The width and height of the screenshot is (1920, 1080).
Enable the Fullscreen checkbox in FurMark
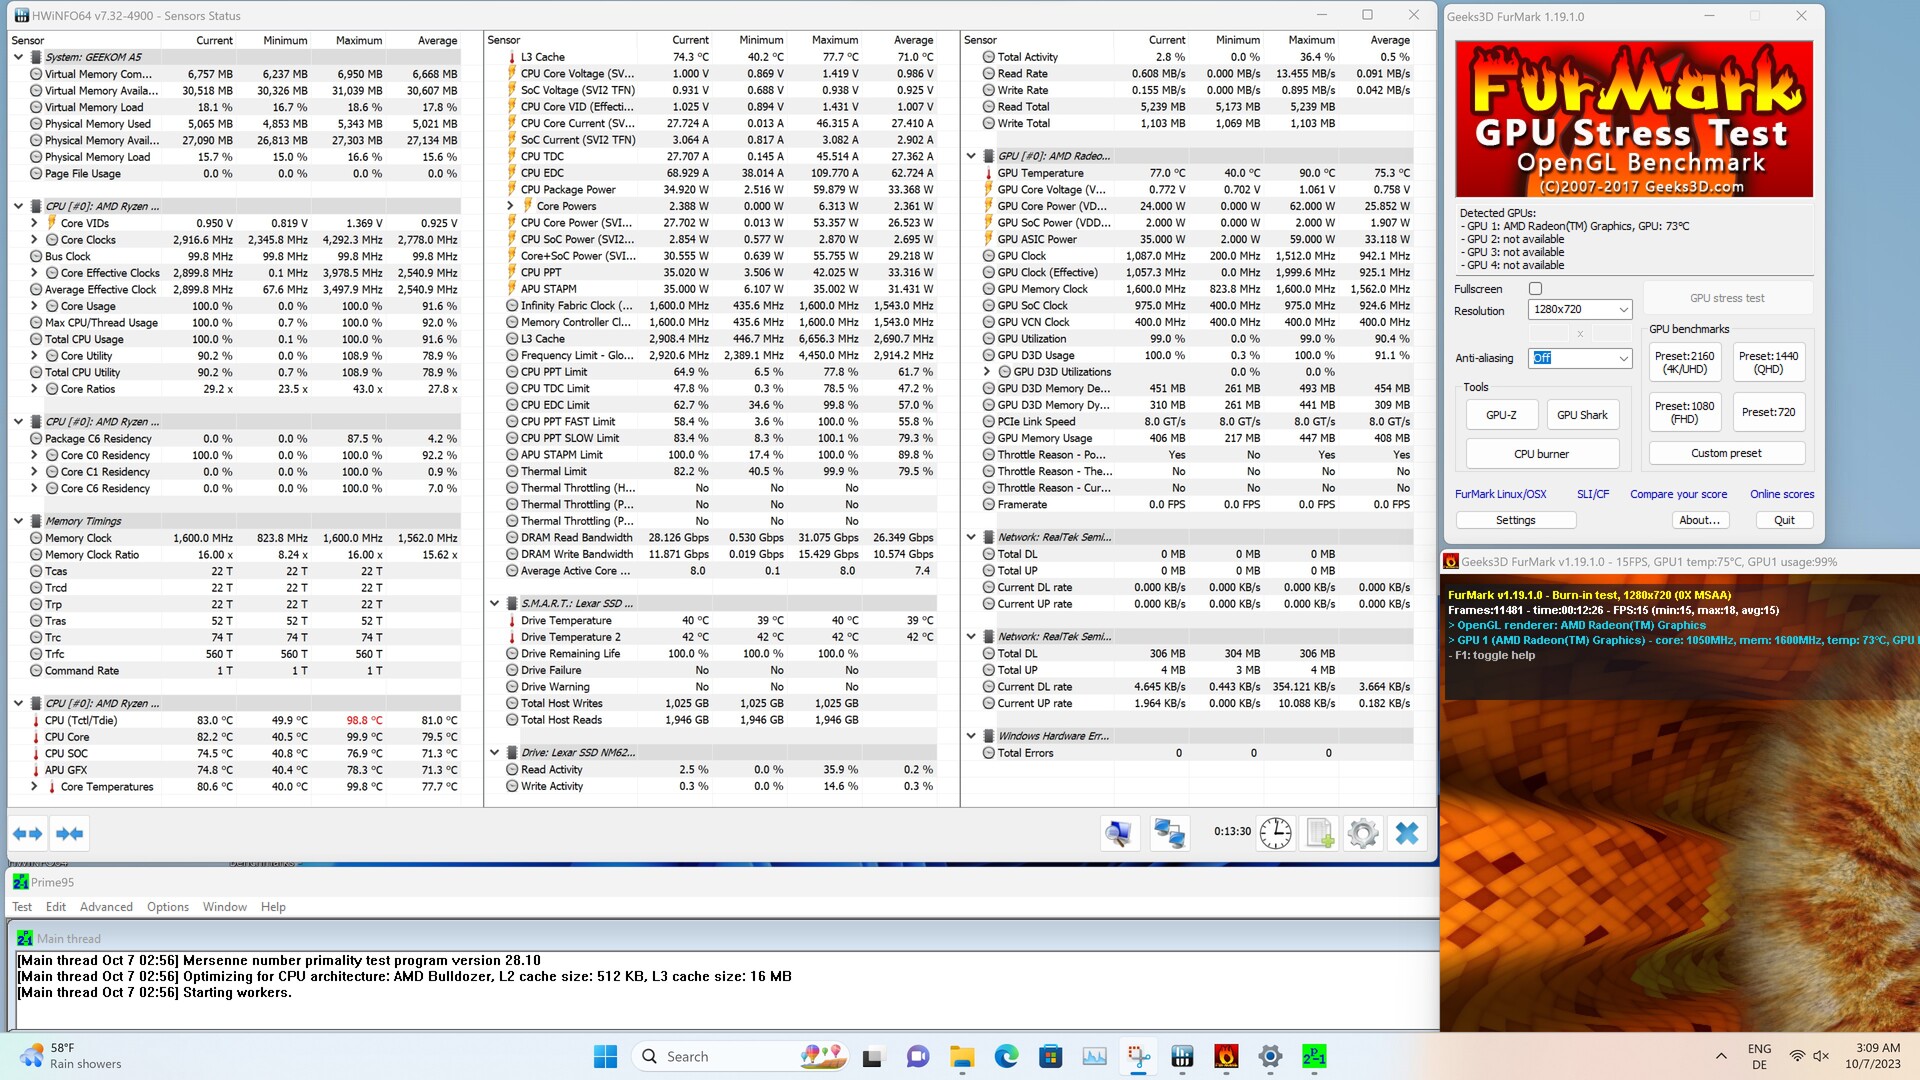click(x=1536, y=289)
